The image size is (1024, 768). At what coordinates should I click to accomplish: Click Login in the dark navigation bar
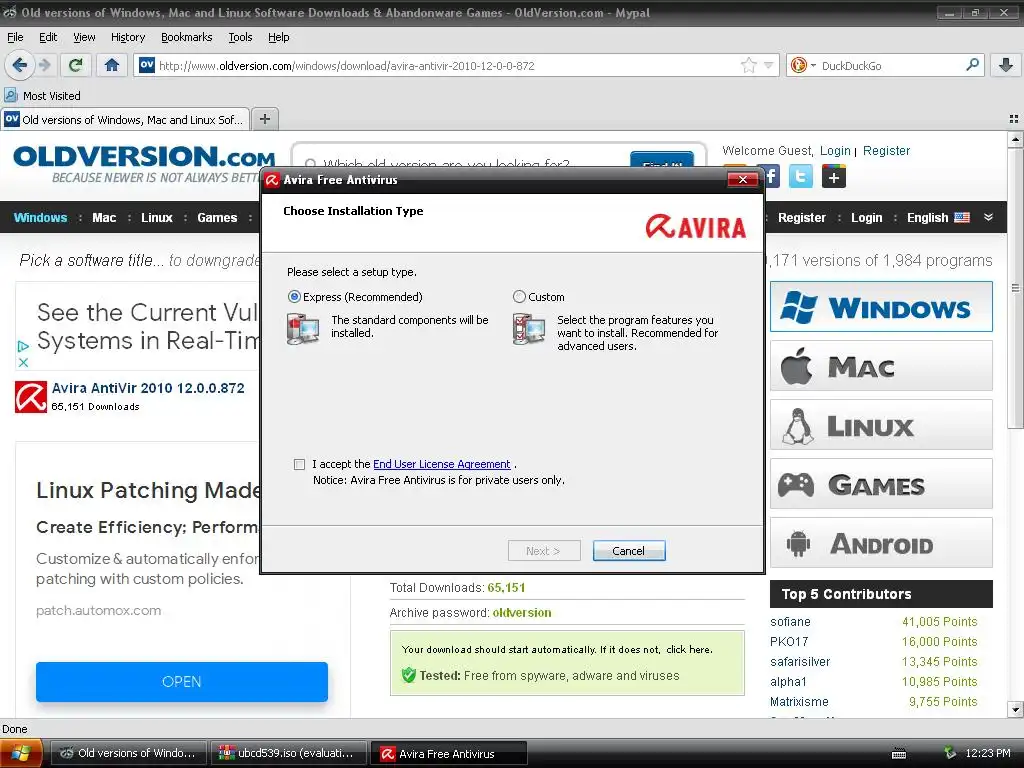866,217
